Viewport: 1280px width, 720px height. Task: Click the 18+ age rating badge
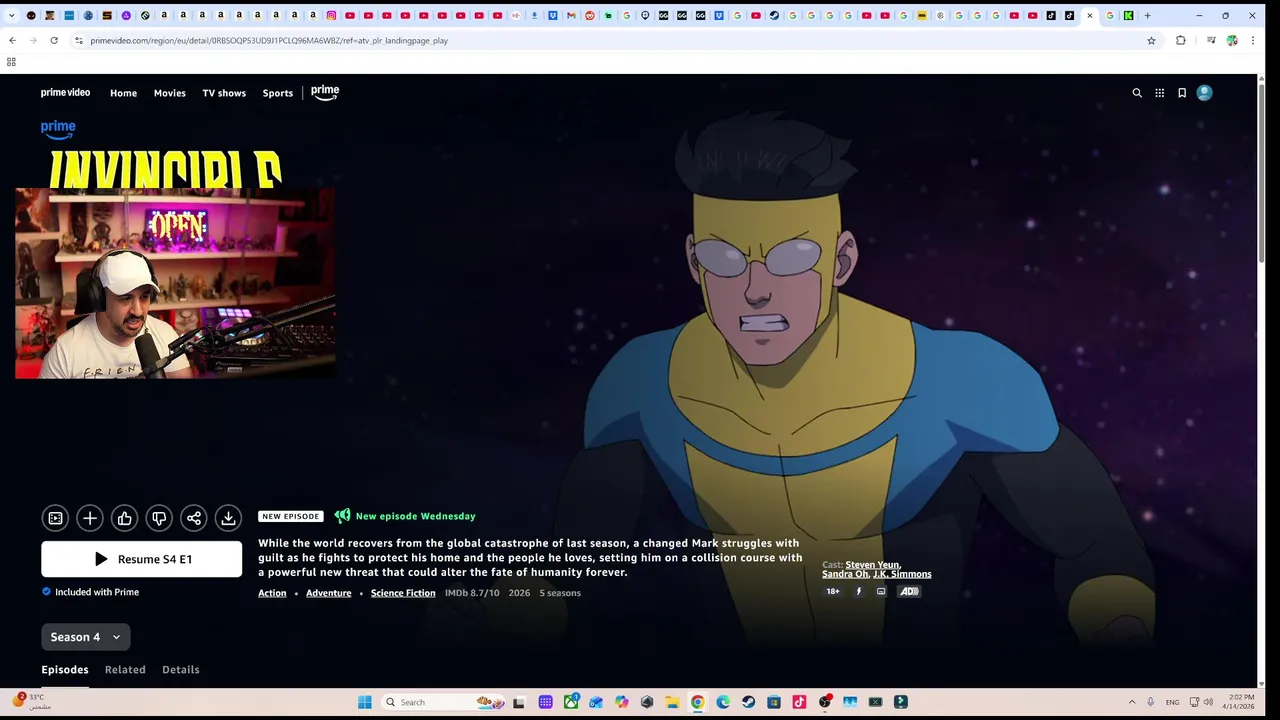point(833,592)
